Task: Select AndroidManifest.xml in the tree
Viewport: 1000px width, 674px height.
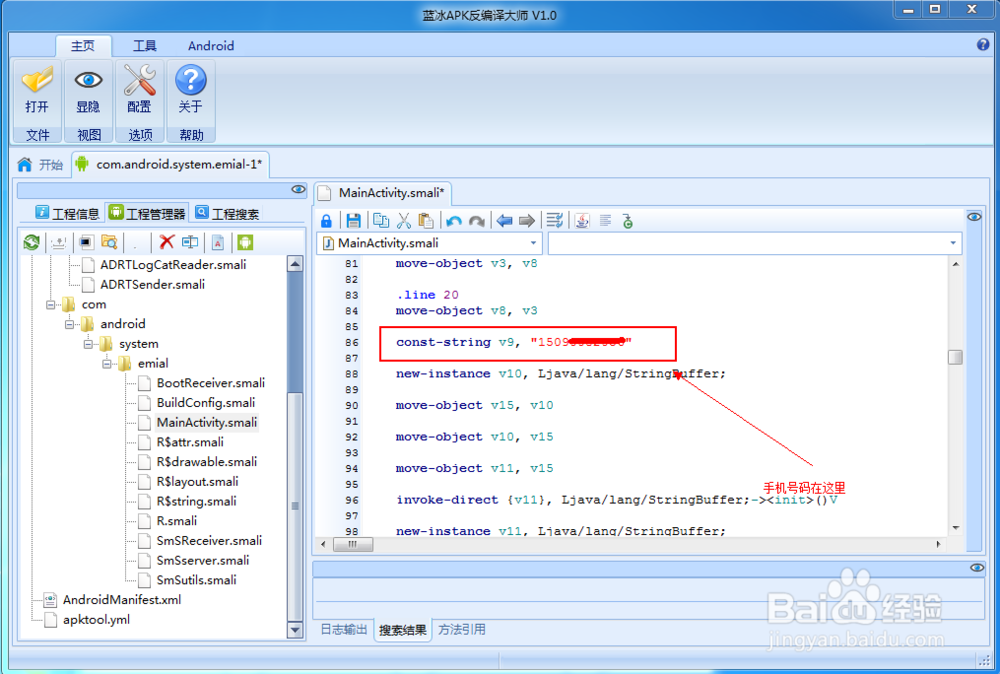Action: pos(121,600)
